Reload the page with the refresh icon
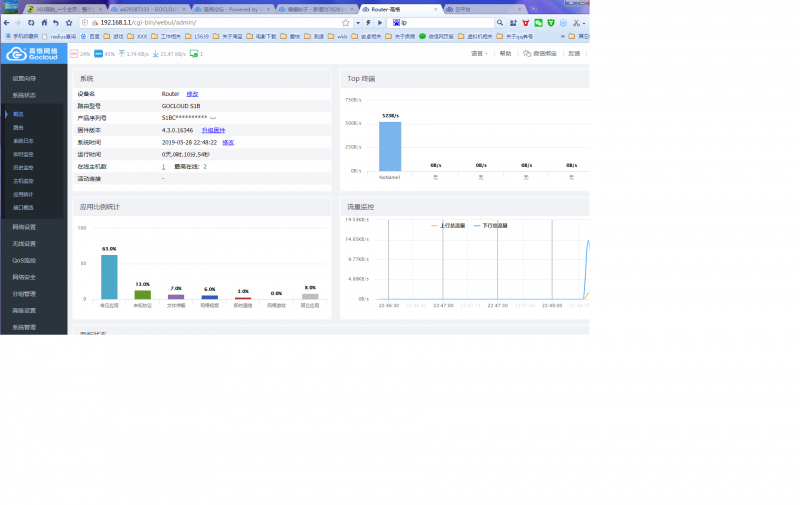 tap(31, 22)
